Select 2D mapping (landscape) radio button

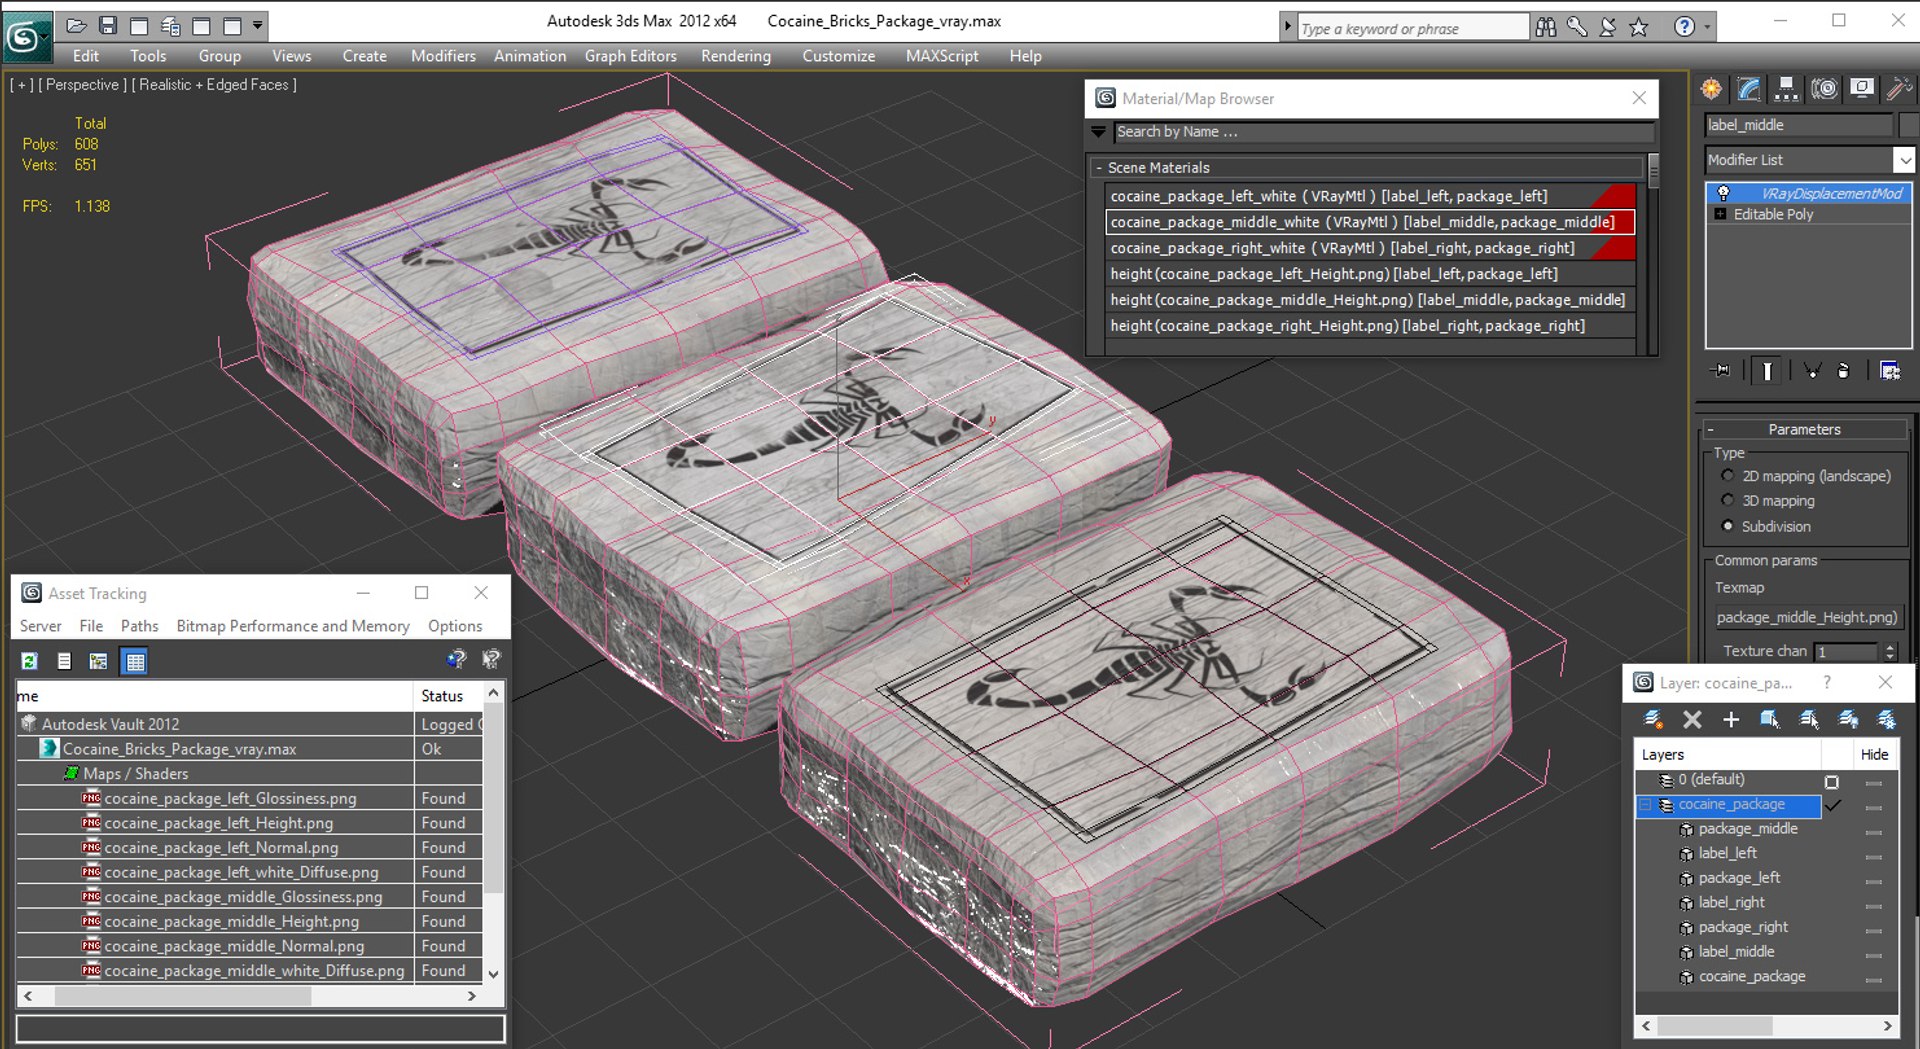[1727, 476]
